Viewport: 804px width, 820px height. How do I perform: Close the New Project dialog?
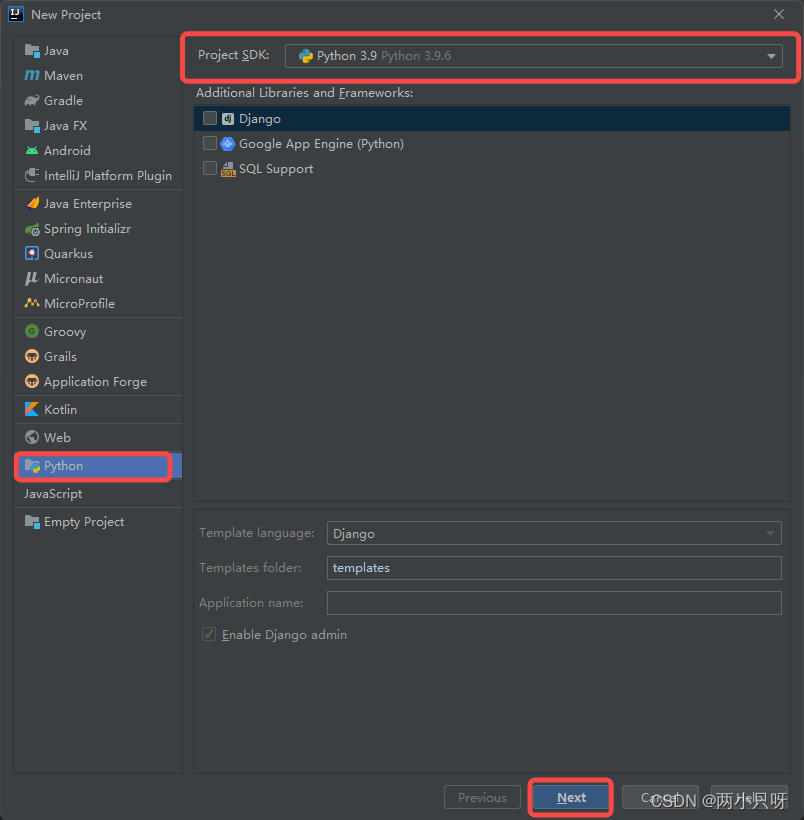click(779, 14)
